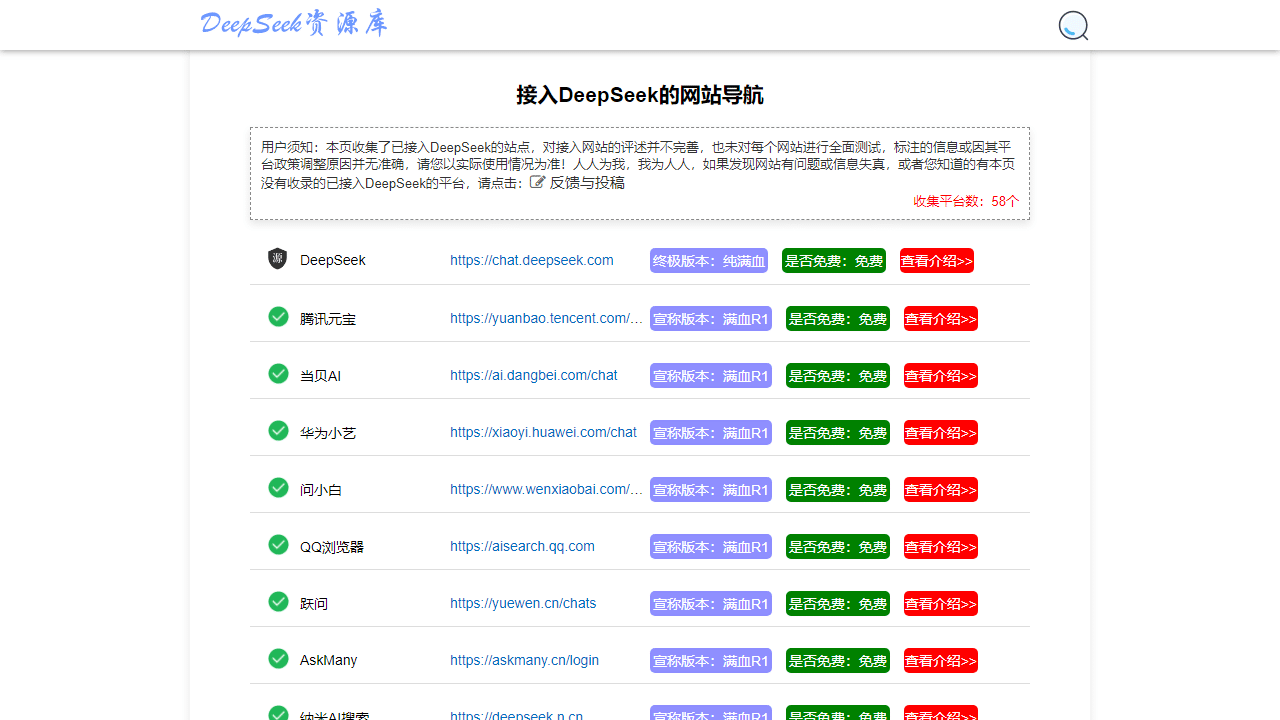The width and height of the screenshot is (1280, 720).
Task: Click 是否免费：免费 badge for 腾讯元宝
Action: [838, 319]
